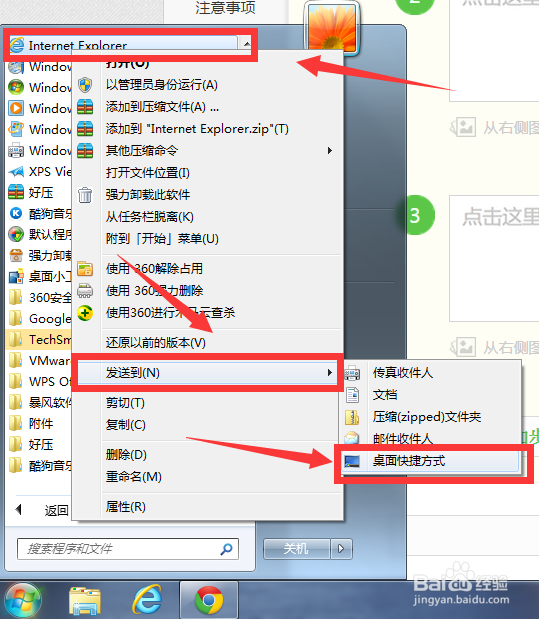Image resolution: width=539 pixels, height=619 pixels.
Task: Click the 酷狗音乐 program with blue K icon
Action: coord(39,214)
